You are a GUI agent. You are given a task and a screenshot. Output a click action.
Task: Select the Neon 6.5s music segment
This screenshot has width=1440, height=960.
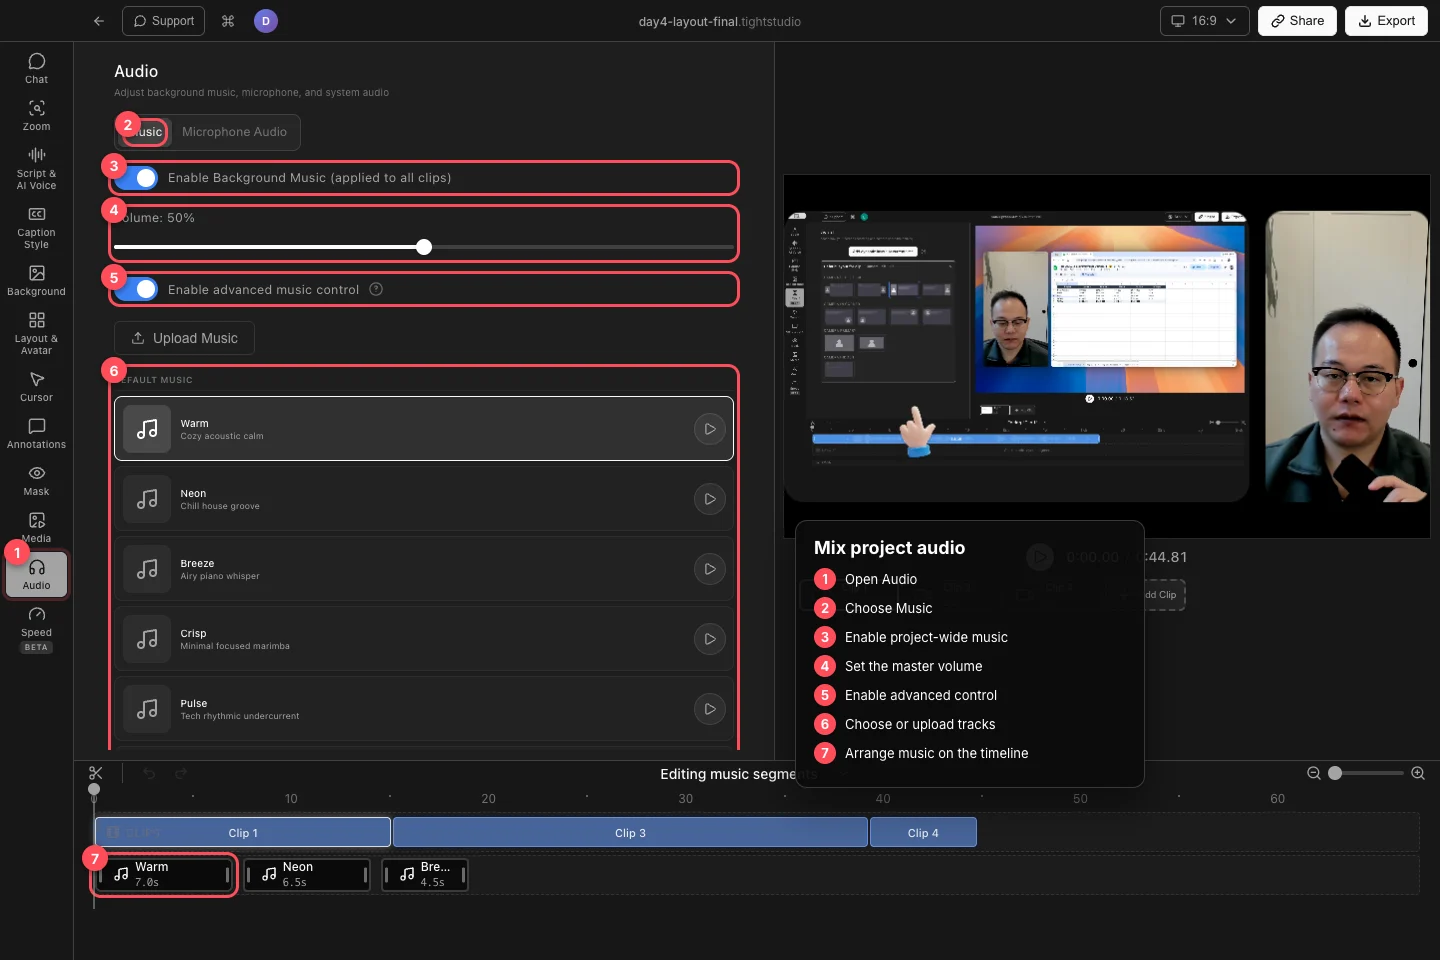pyautogui.click(x=307, y=875)
